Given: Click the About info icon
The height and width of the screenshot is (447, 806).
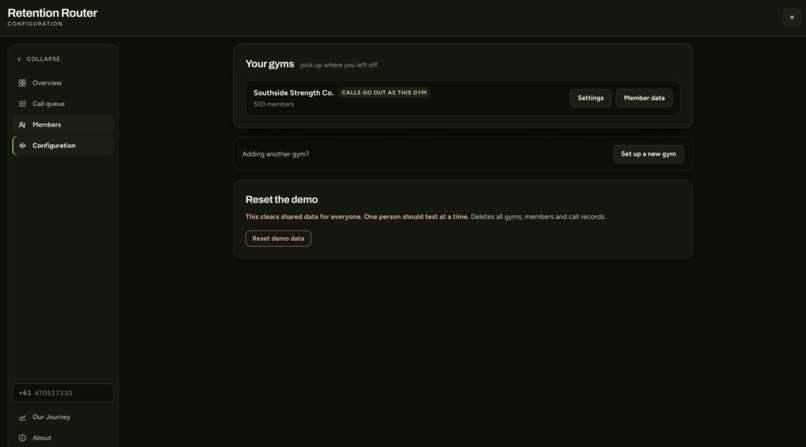Looking at the screenshot, I should 22,438.
